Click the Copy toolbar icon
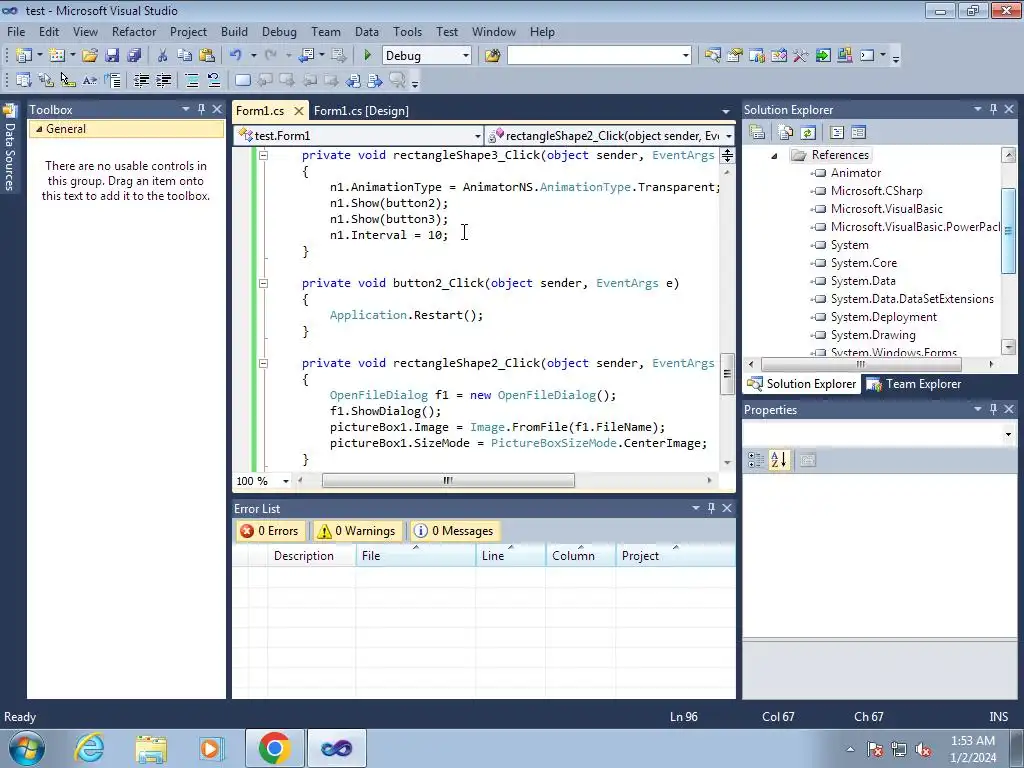This screenshot has width=1024, height=768. tap(185, 56)
